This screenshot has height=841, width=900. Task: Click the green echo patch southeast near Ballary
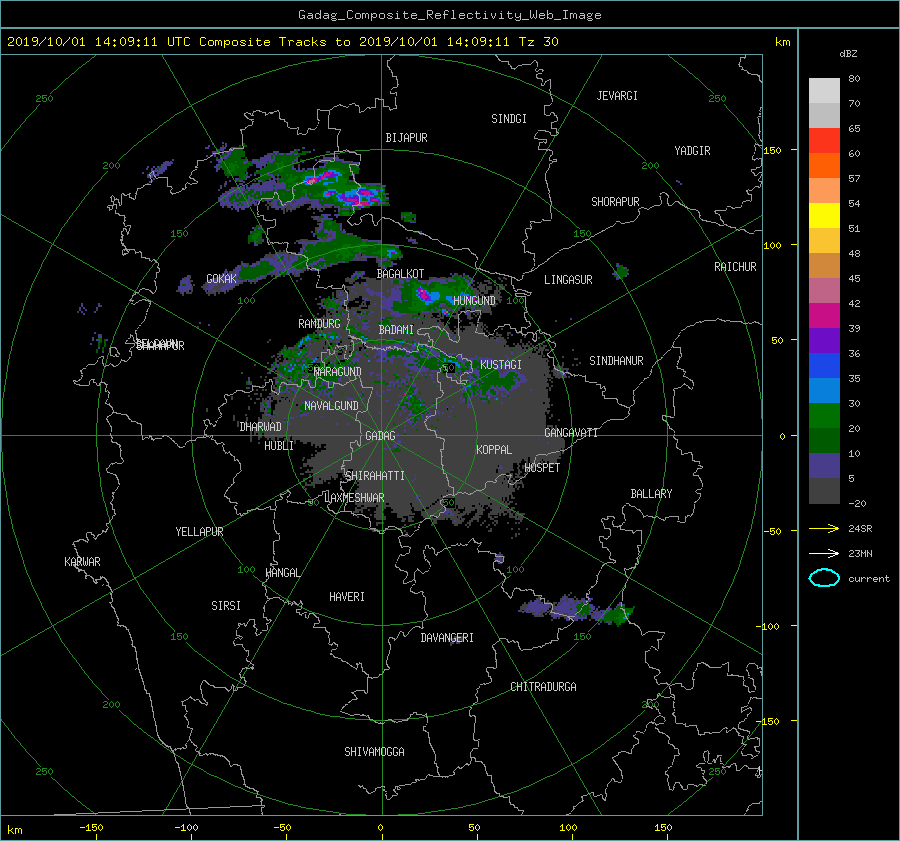click(619, 615)
